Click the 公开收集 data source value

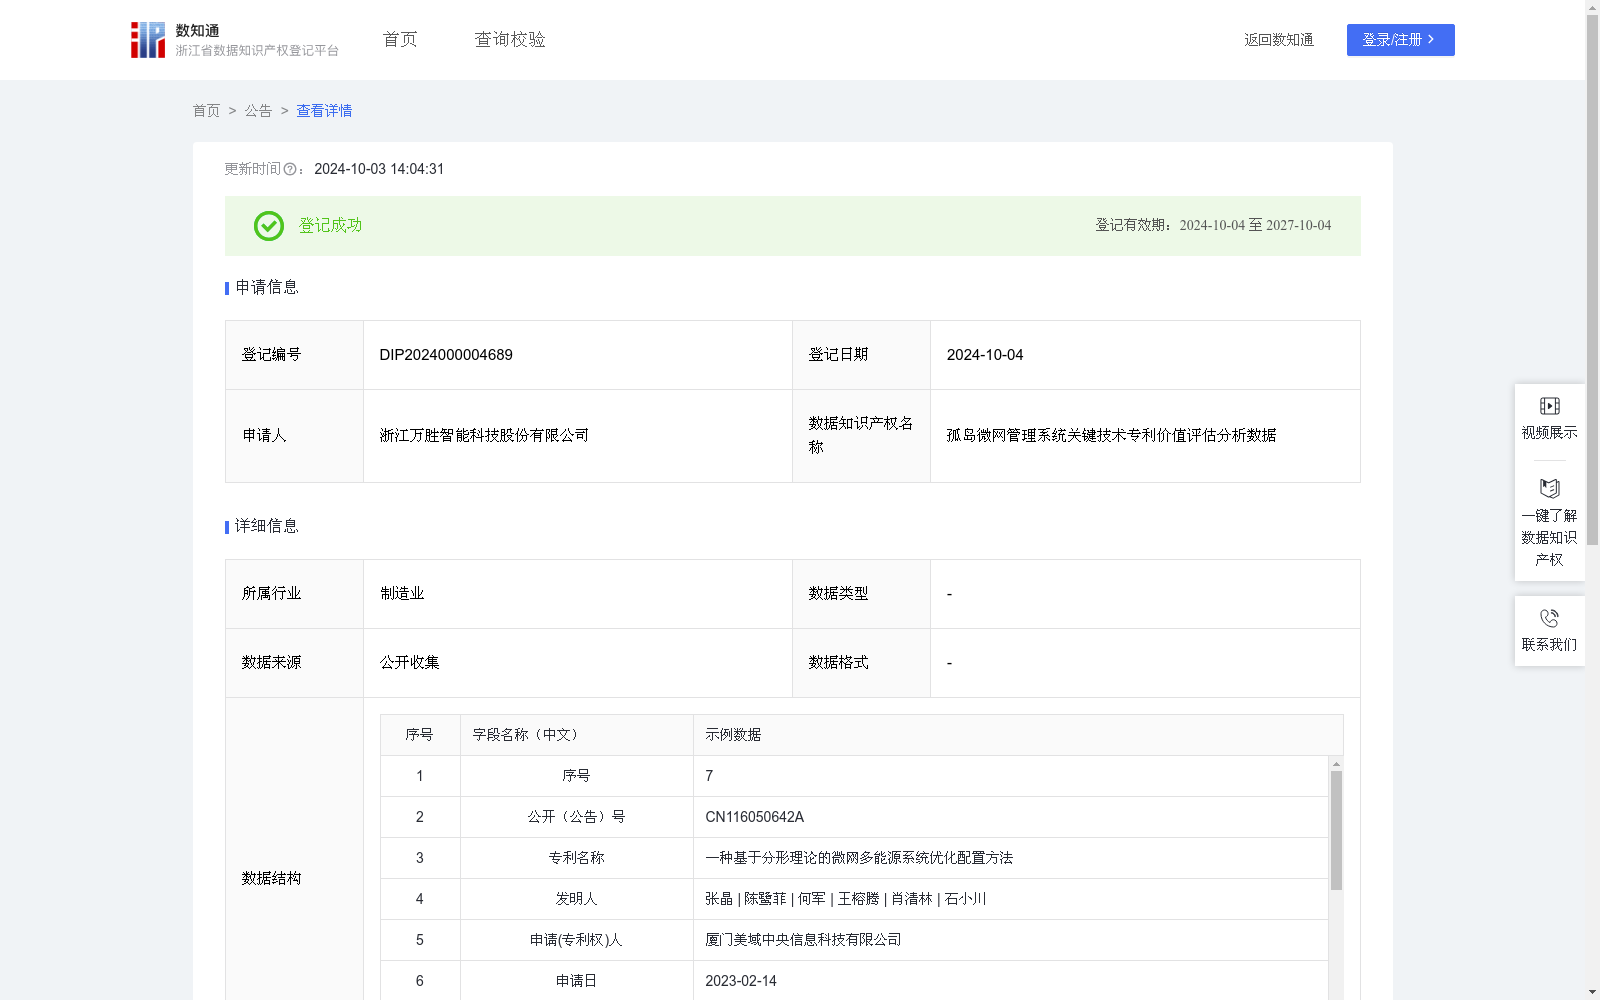pos(409,663)
